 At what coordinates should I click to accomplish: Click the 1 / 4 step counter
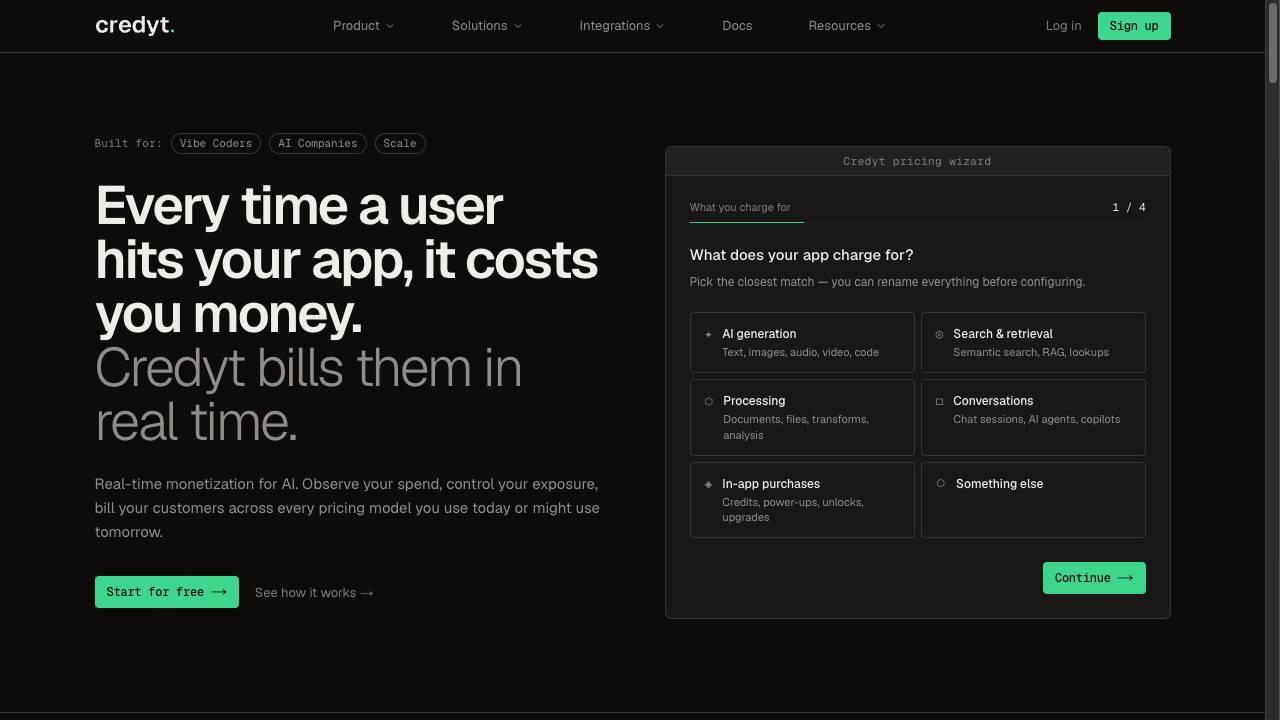[1129, 207]
